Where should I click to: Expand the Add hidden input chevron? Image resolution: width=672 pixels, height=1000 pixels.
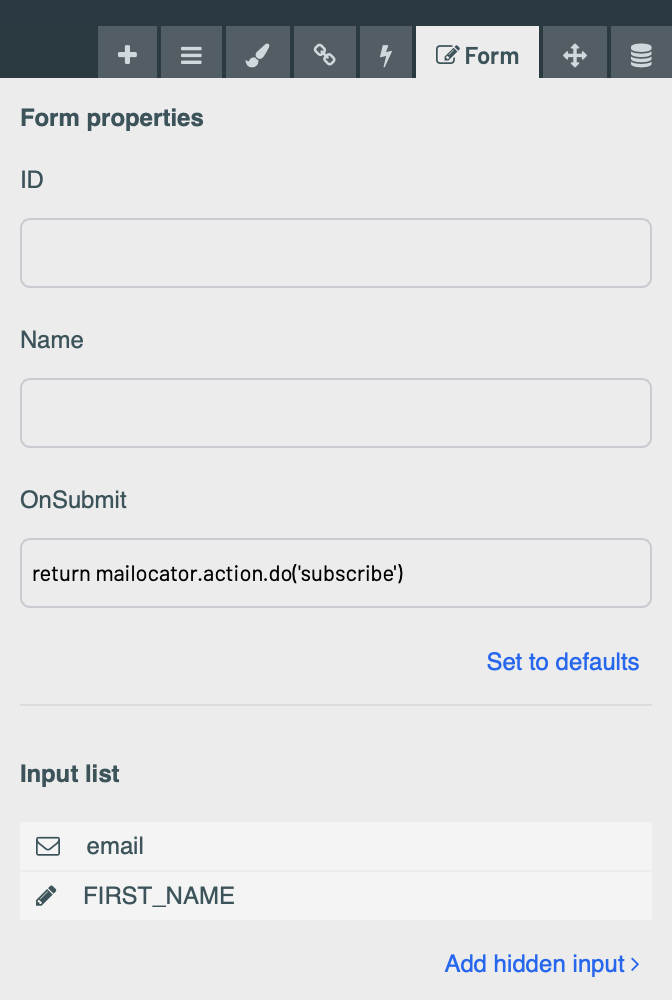point(635,964)
